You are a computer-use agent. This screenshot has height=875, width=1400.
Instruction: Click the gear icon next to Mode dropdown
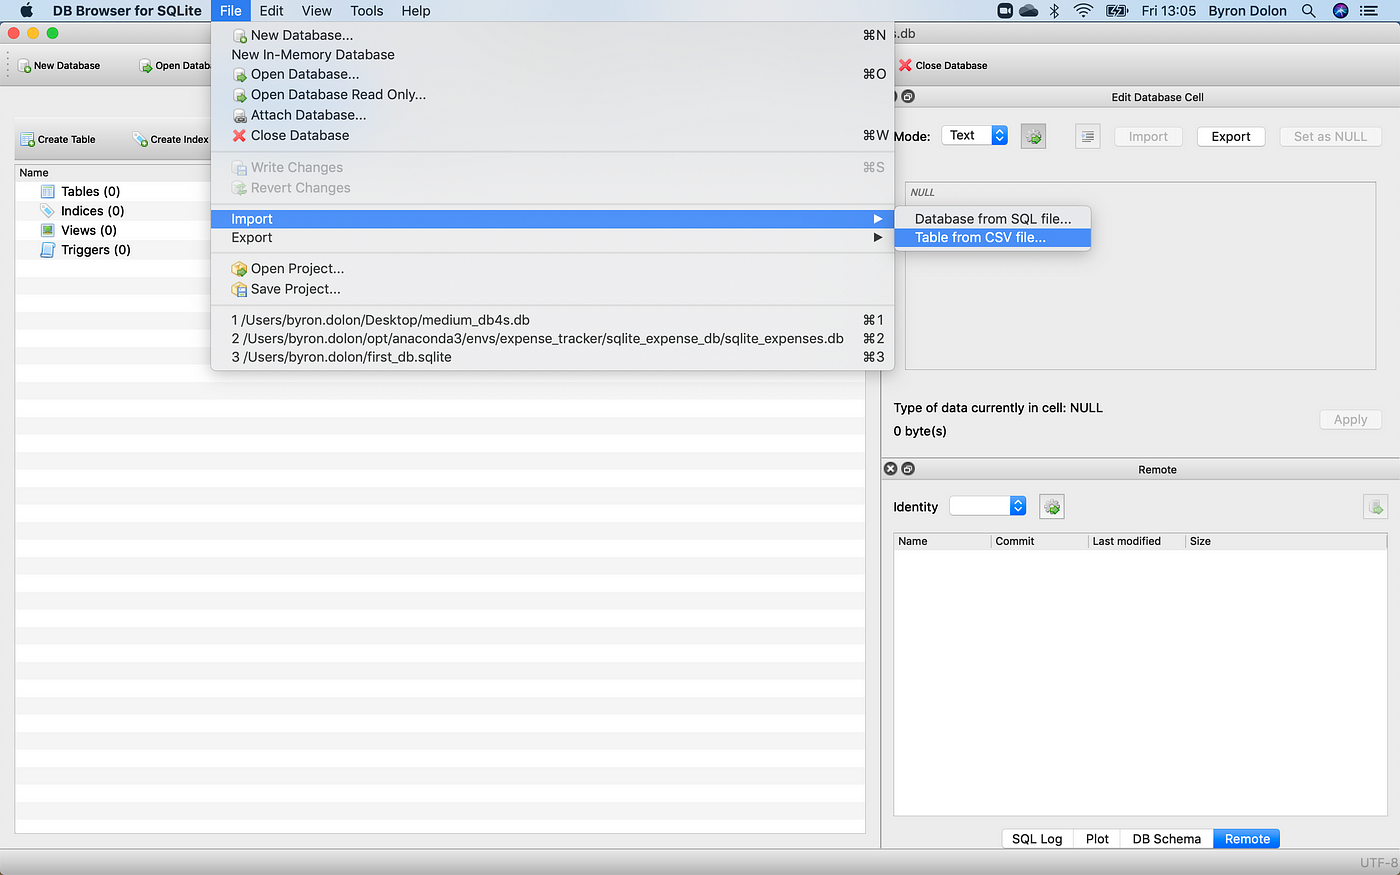[1033, 137]
